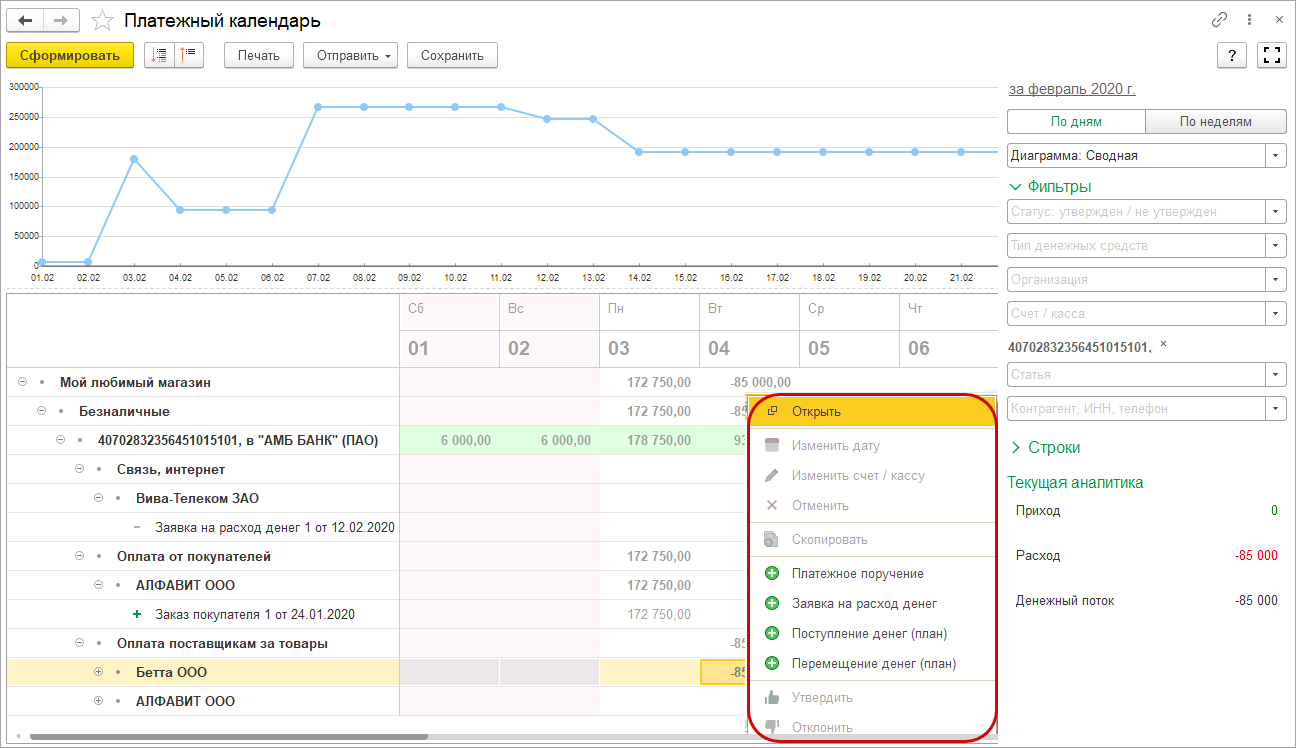1296x748 pixels.
Task: Click the calendar icon beside Изменить дату
Action: coord(771,446)
